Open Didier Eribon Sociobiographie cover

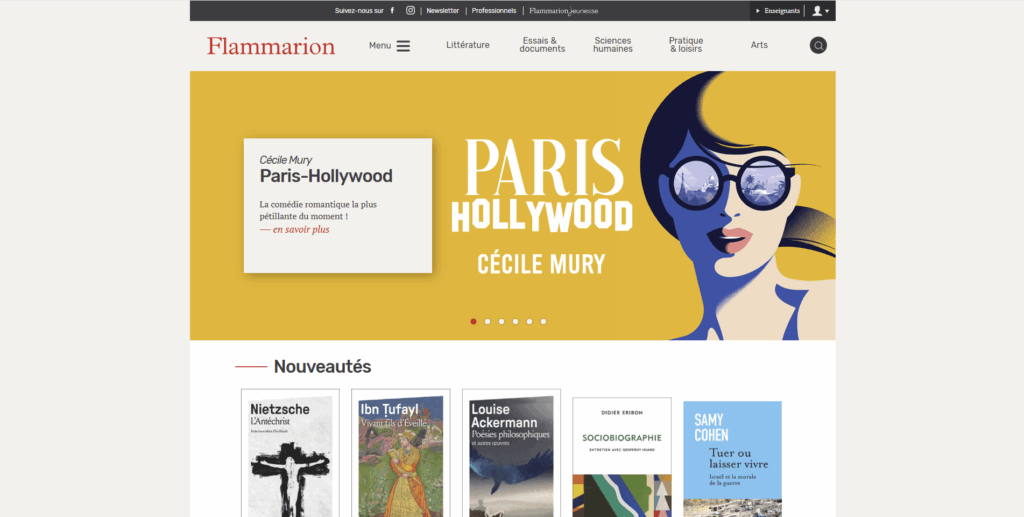pyautogui.click(x=622, y=457)
